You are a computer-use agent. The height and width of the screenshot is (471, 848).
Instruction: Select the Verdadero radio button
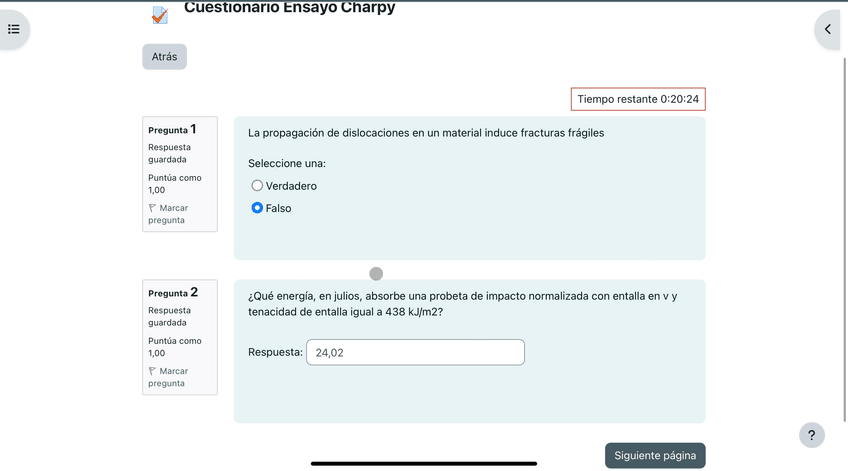[x=257, y=185]
